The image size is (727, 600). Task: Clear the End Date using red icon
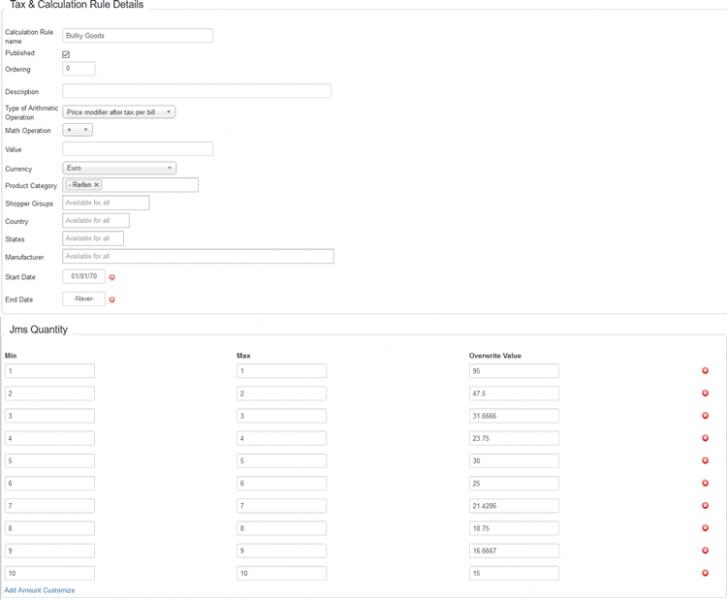(112, 299)
